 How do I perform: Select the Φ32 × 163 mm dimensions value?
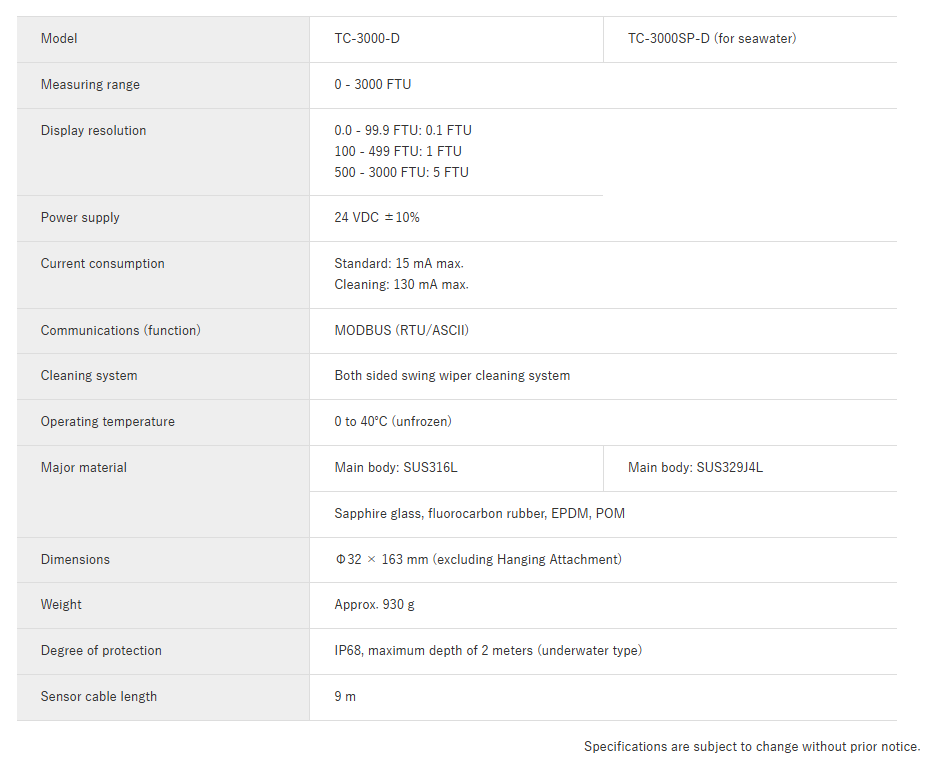coord(478,560)
